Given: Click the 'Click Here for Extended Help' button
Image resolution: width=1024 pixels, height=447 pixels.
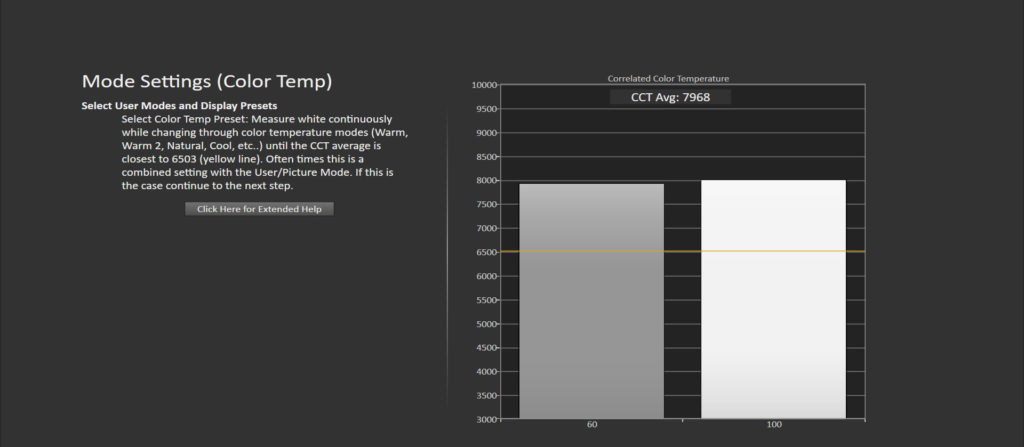Looking at the screenshot, I should [259, 209].
